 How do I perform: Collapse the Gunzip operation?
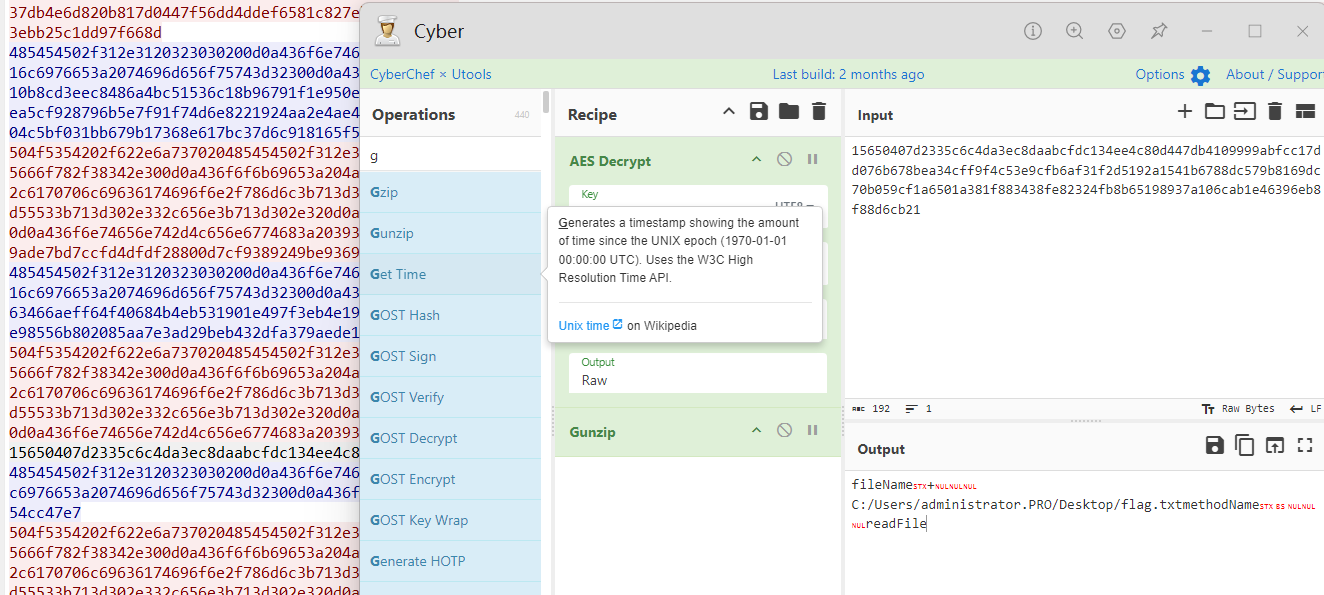pyautogui.click(x=757, y=430)
